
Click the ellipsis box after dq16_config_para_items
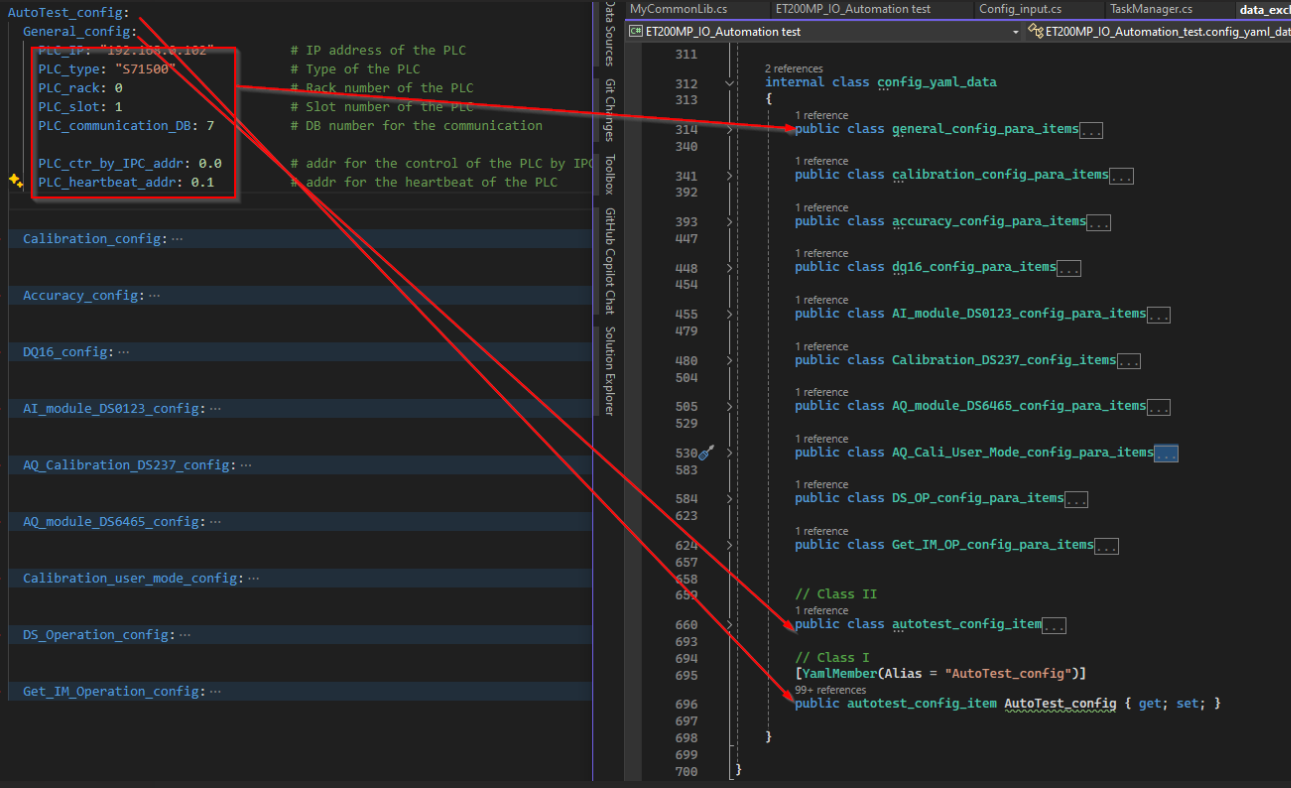[x=1069, y=268]
